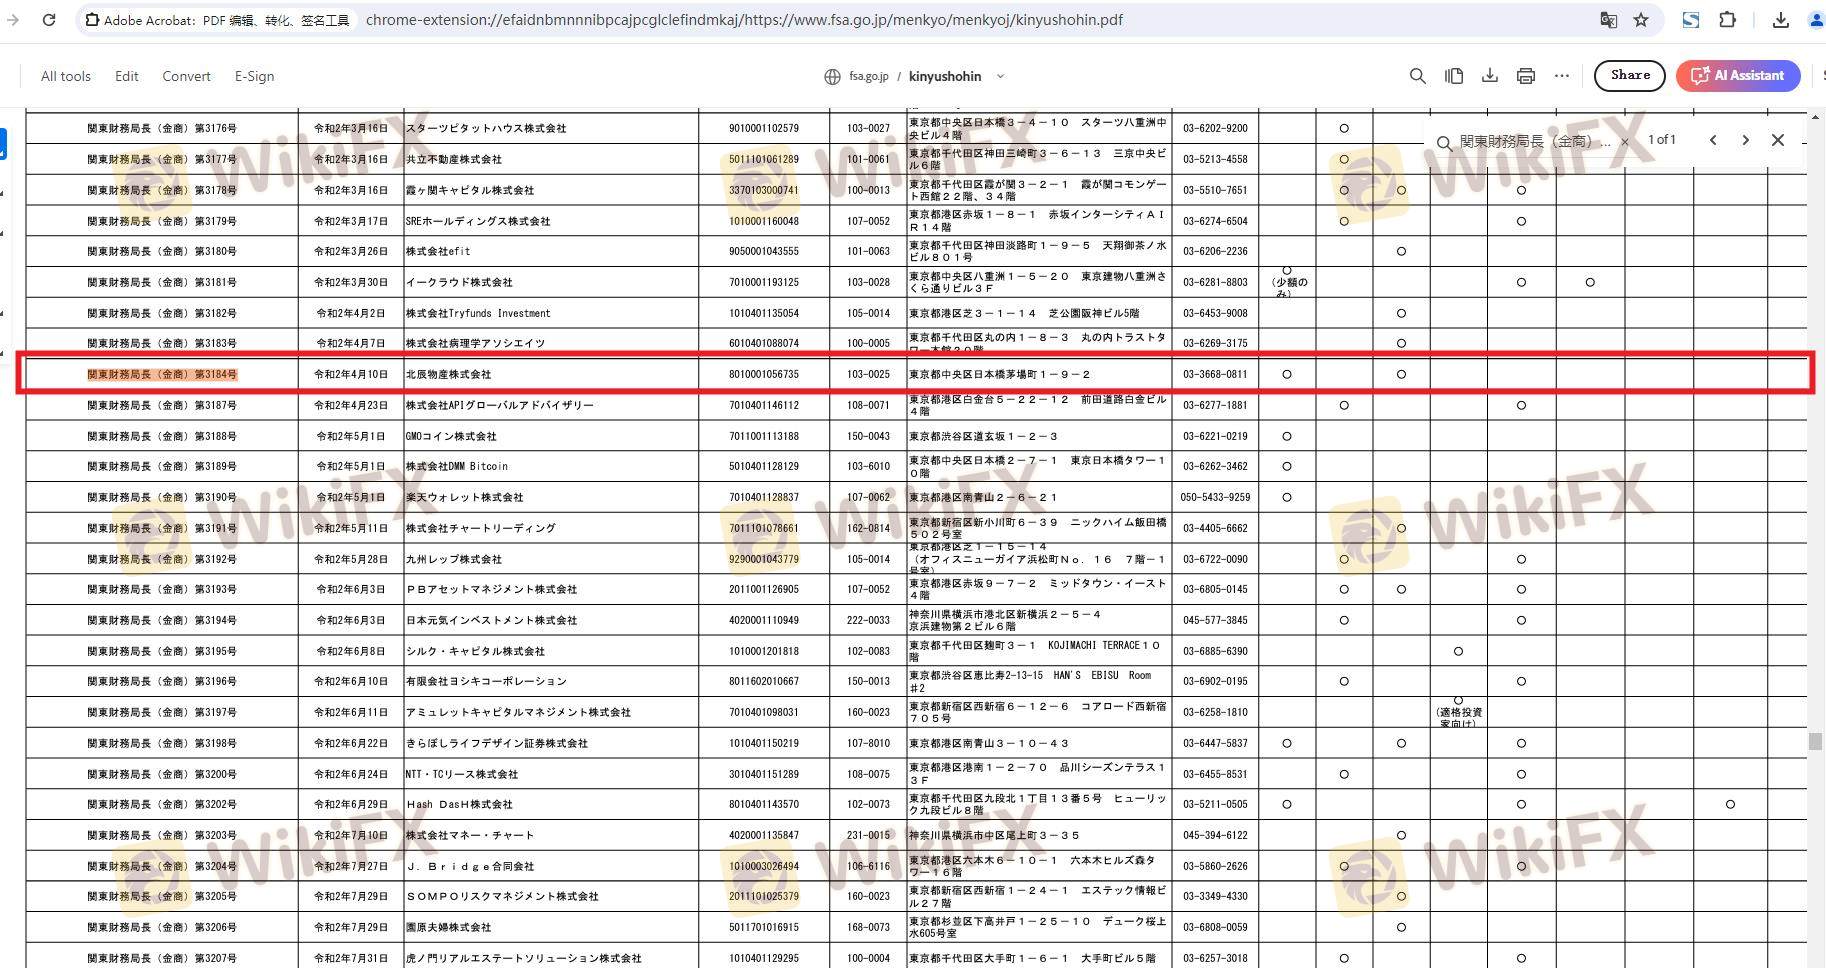This screenshot has width=1826, height=968.
Task: Bookmark this page with star icon
Action: [1641, 20]
